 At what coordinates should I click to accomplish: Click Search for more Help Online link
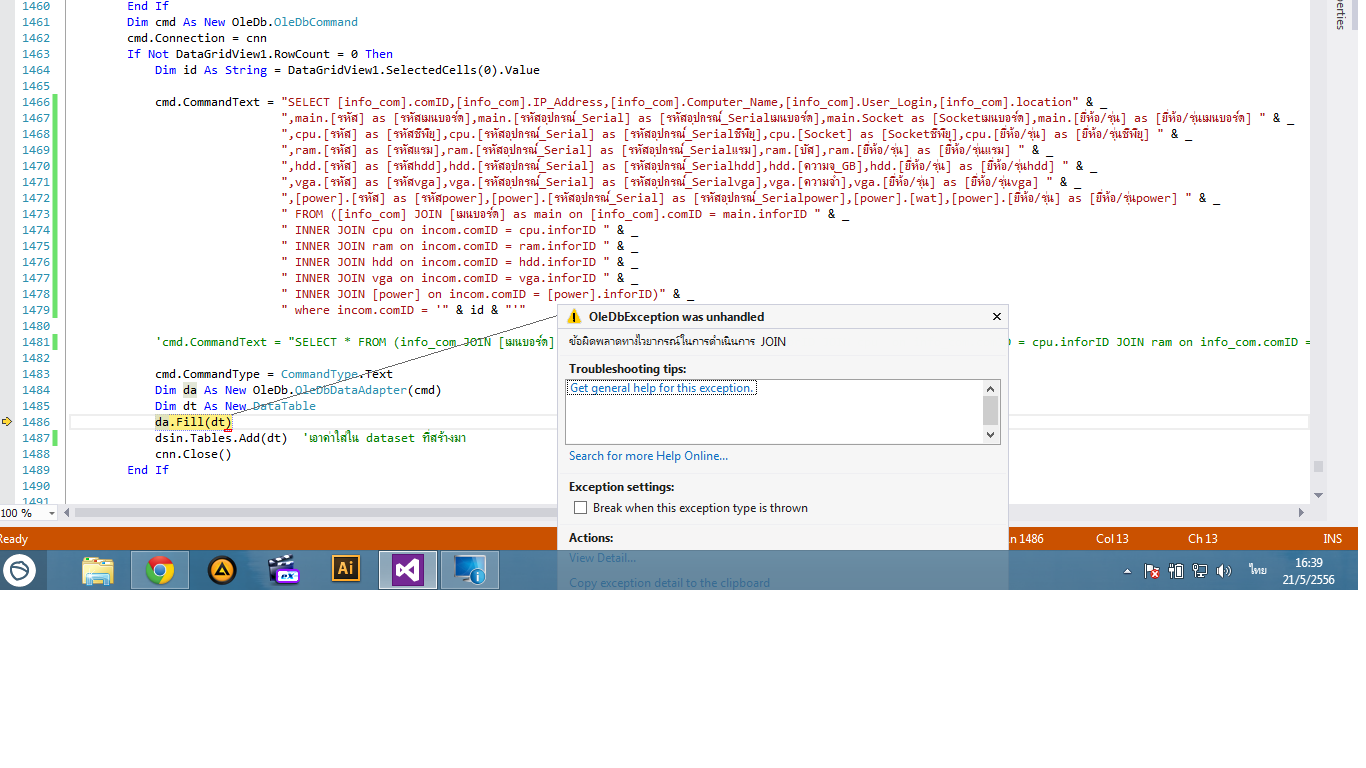point(648,456)
